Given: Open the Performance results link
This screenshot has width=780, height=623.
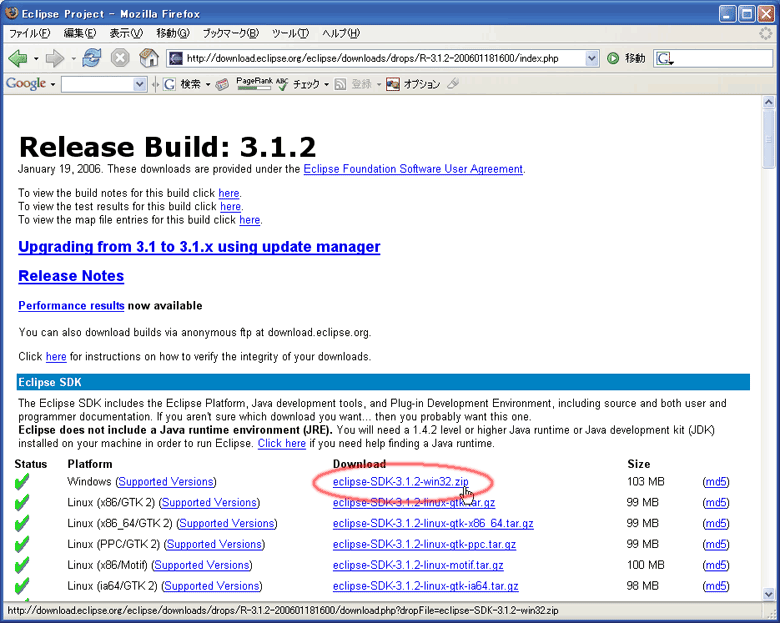Looking at the screenshot, I should (x=71, y=306).
